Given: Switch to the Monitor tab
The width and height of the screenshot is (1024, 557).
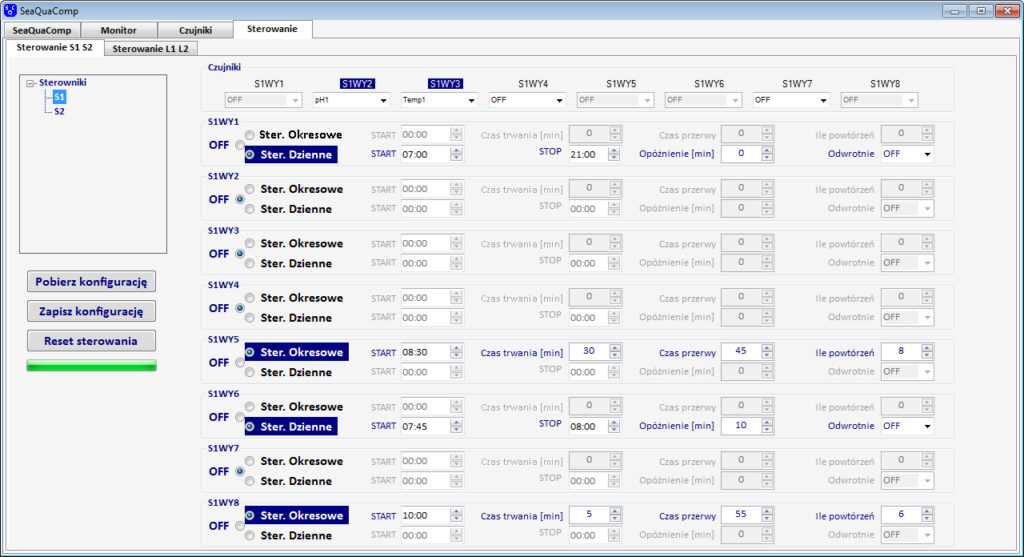Looking at the screenshot, I should click(119, 30).
